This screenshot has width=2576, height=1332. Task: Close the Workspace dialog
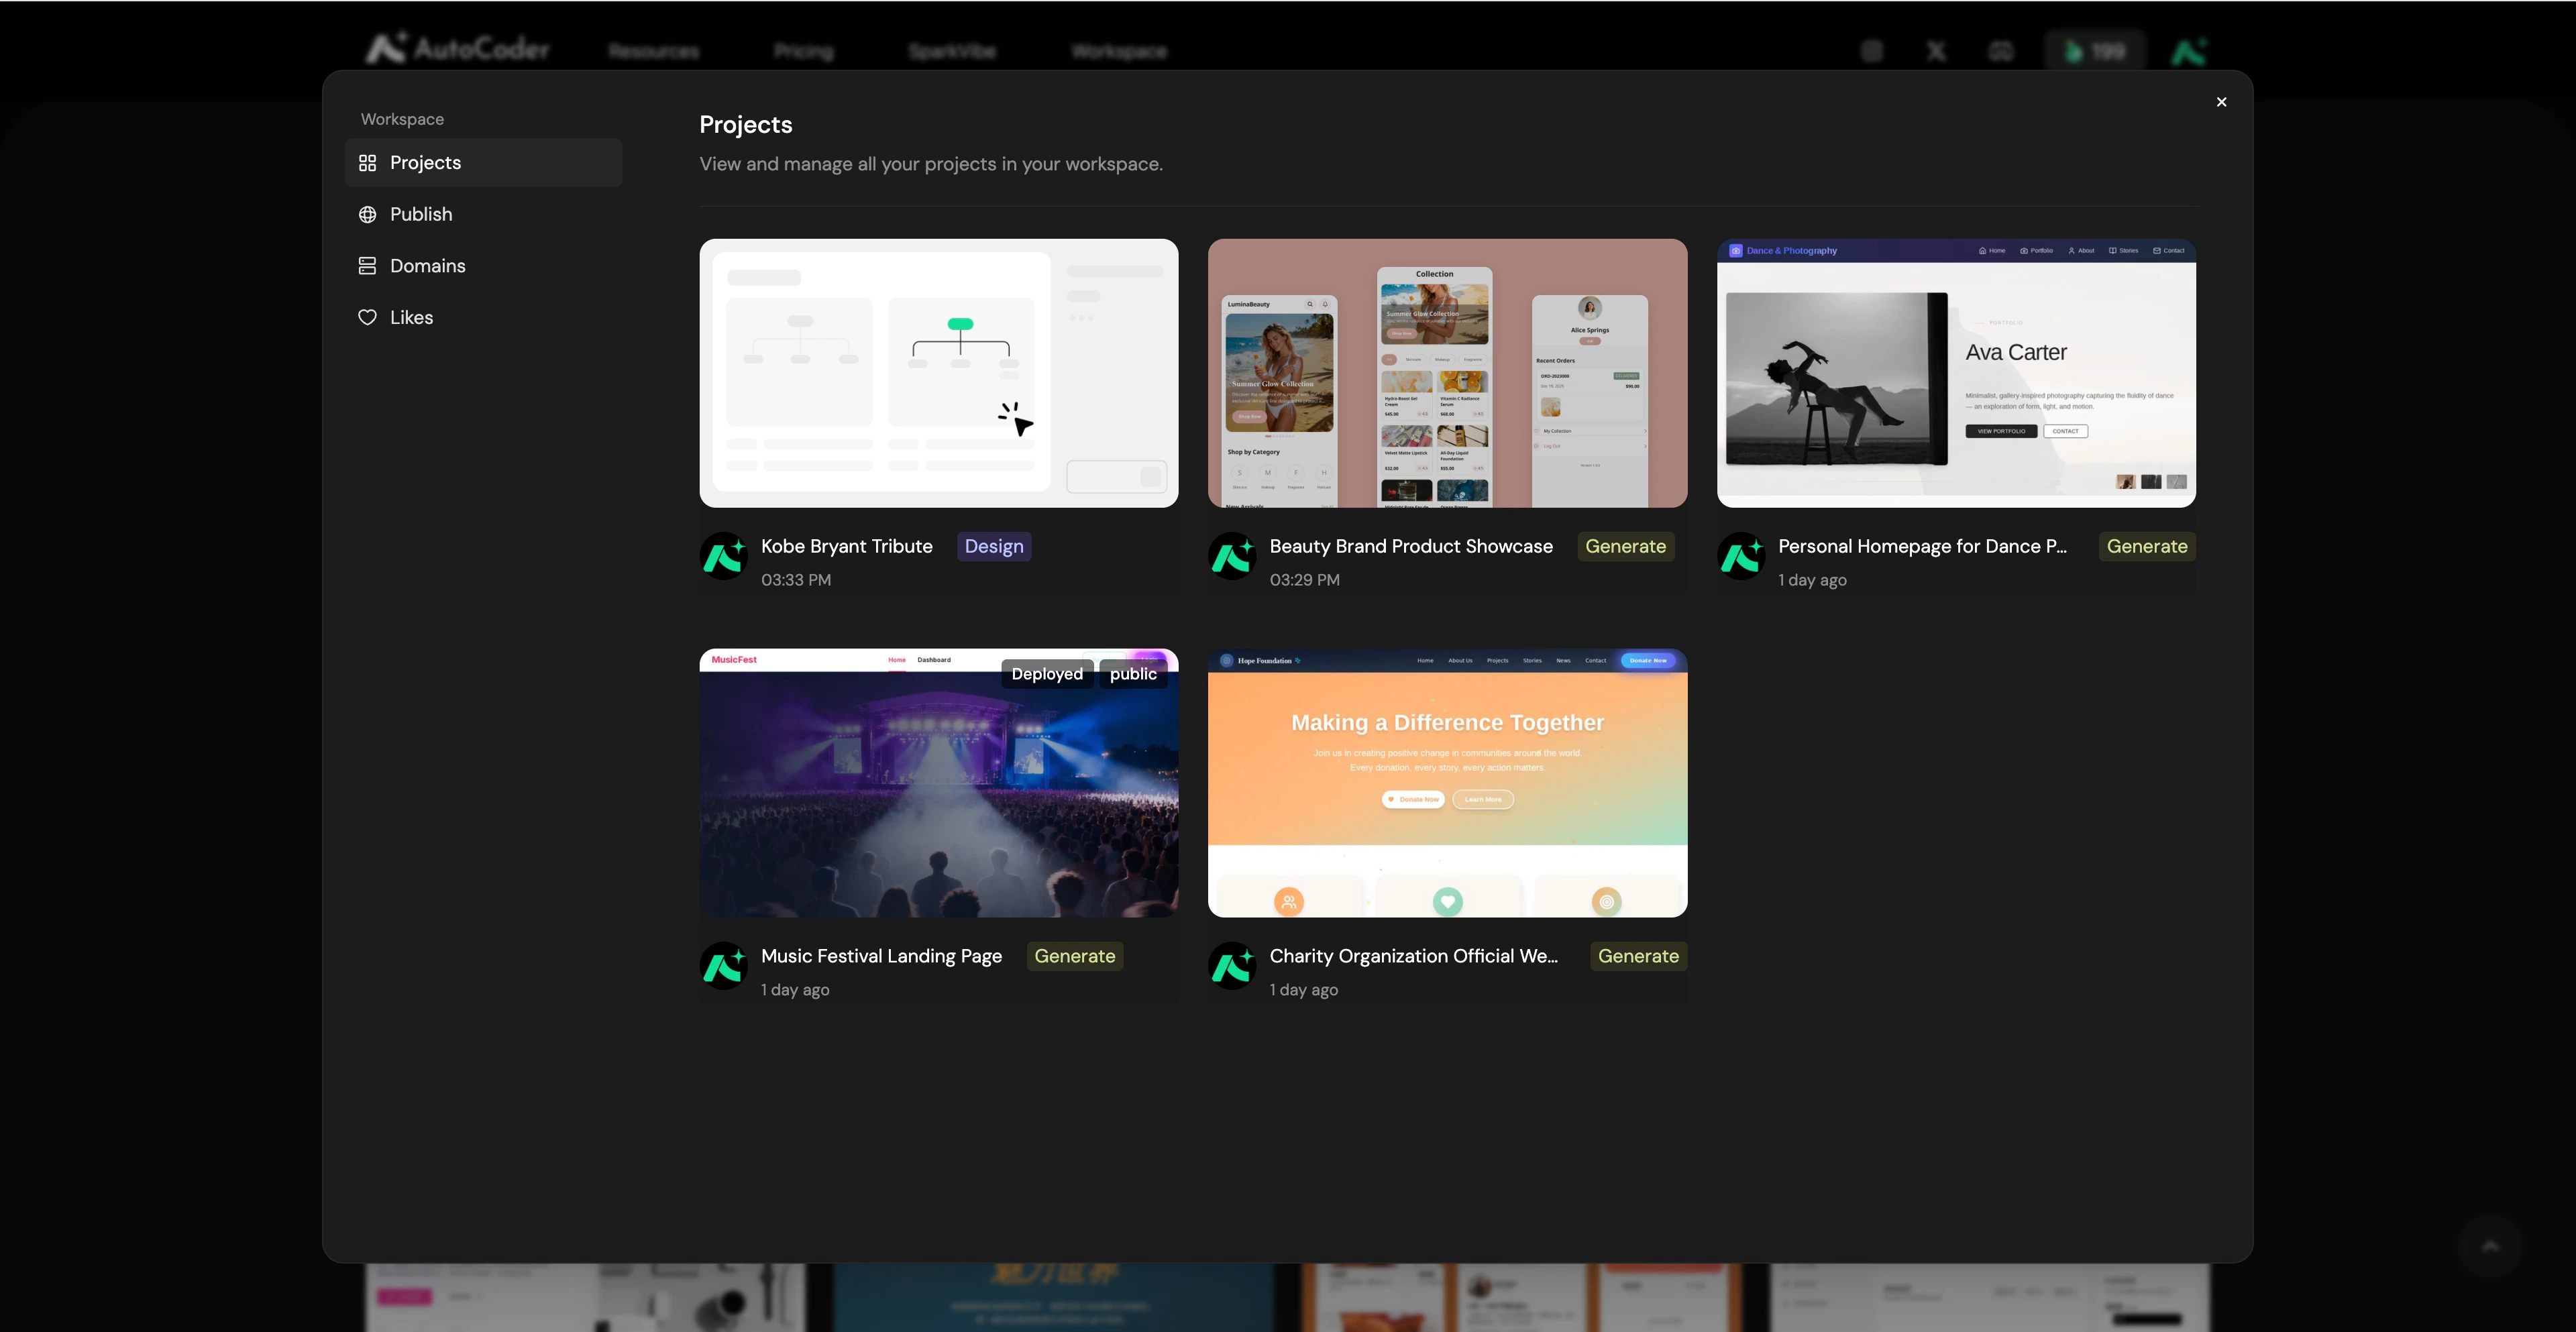2221,102
